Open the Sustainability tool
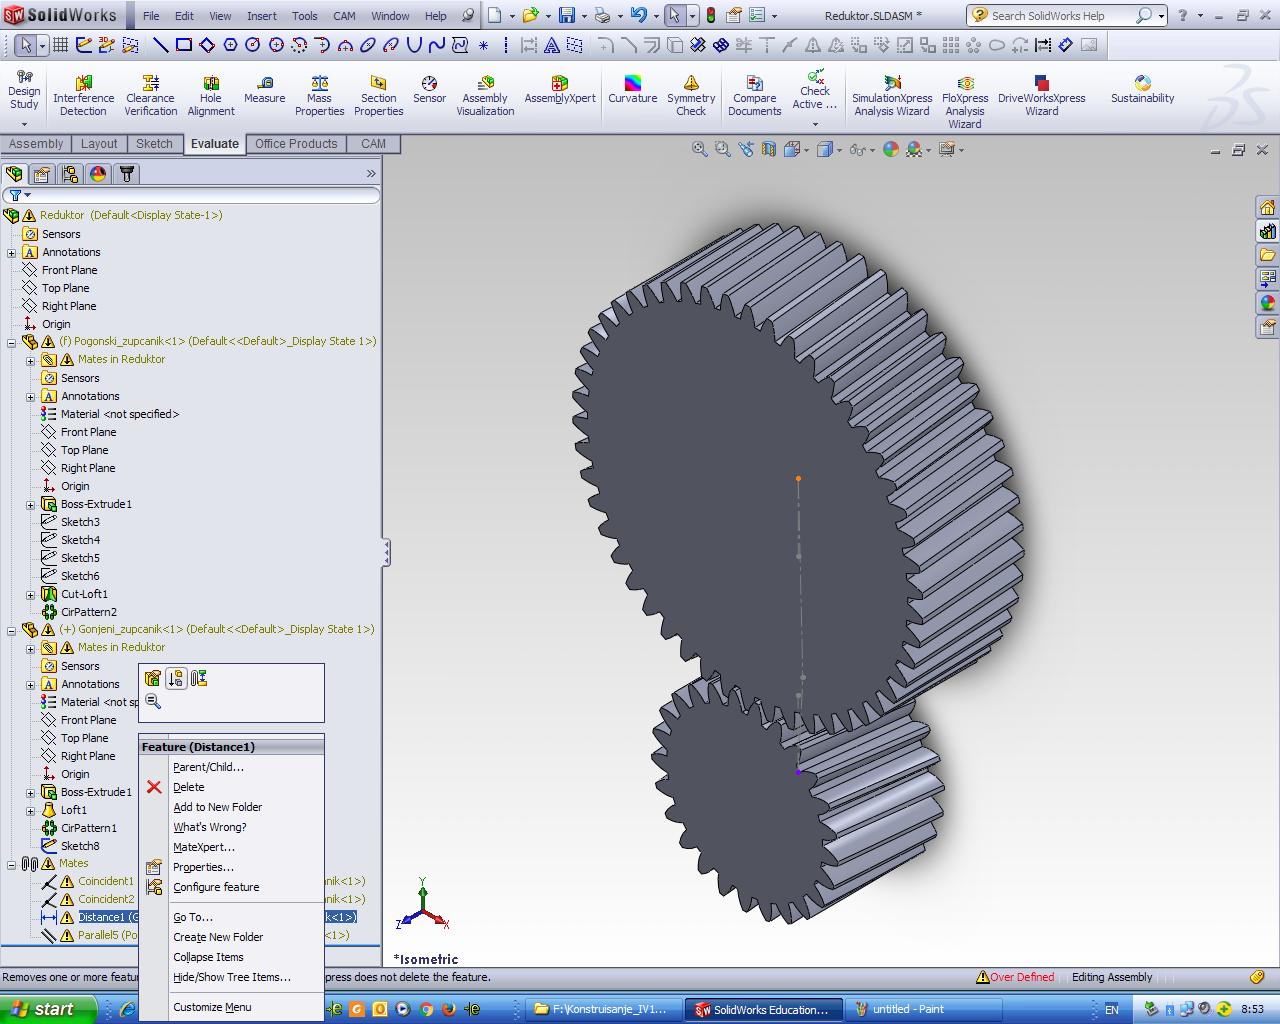Screen dimensions: 1280x1024 tap(1142, 90)
